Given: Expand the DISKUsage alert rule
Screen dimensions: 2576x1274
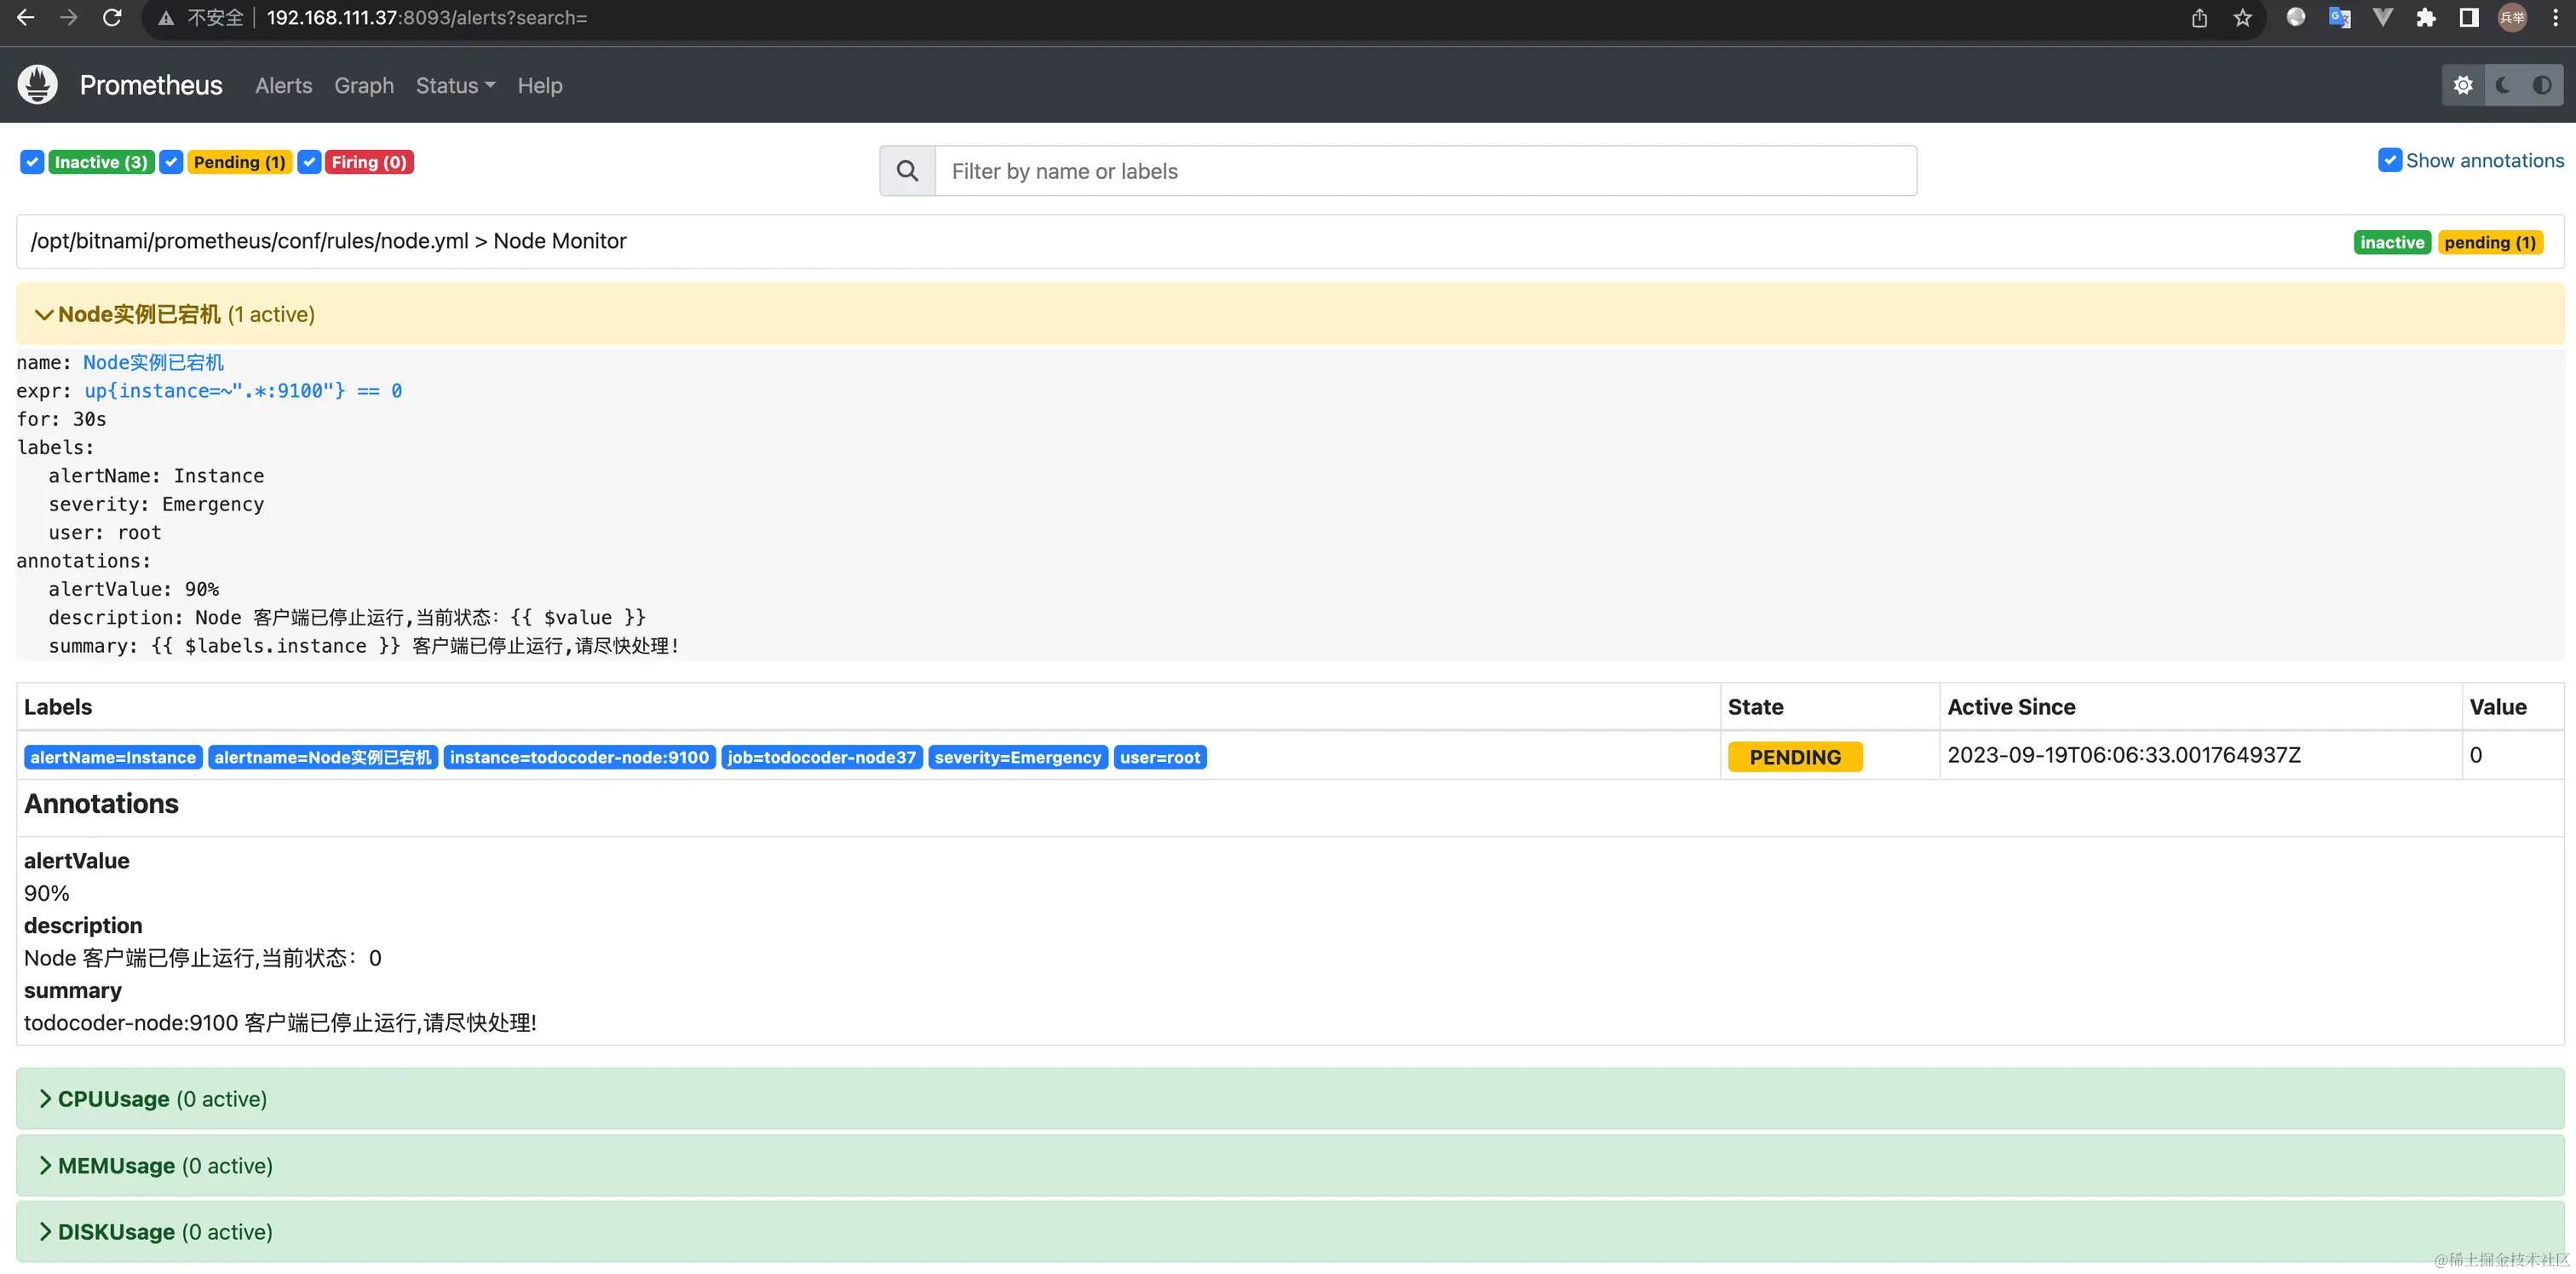Looking at the screenshot, I should (x=1290, y=1231).
